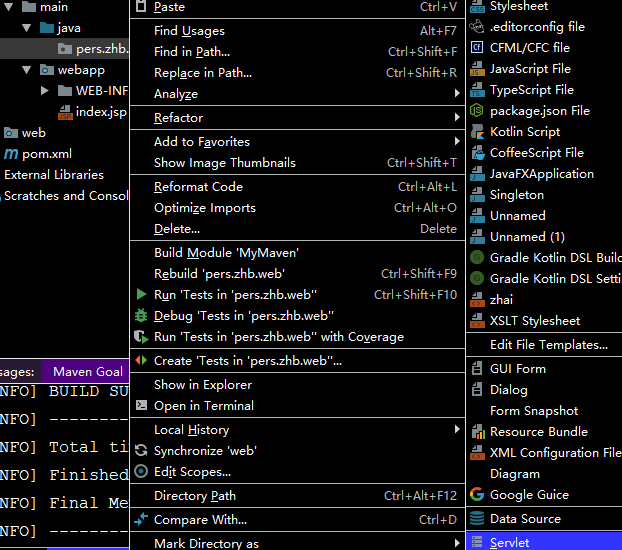This screenshot has height=550, width=622.
Task: Choose Diagram entry in New submenu
Action: pos(544,474)
